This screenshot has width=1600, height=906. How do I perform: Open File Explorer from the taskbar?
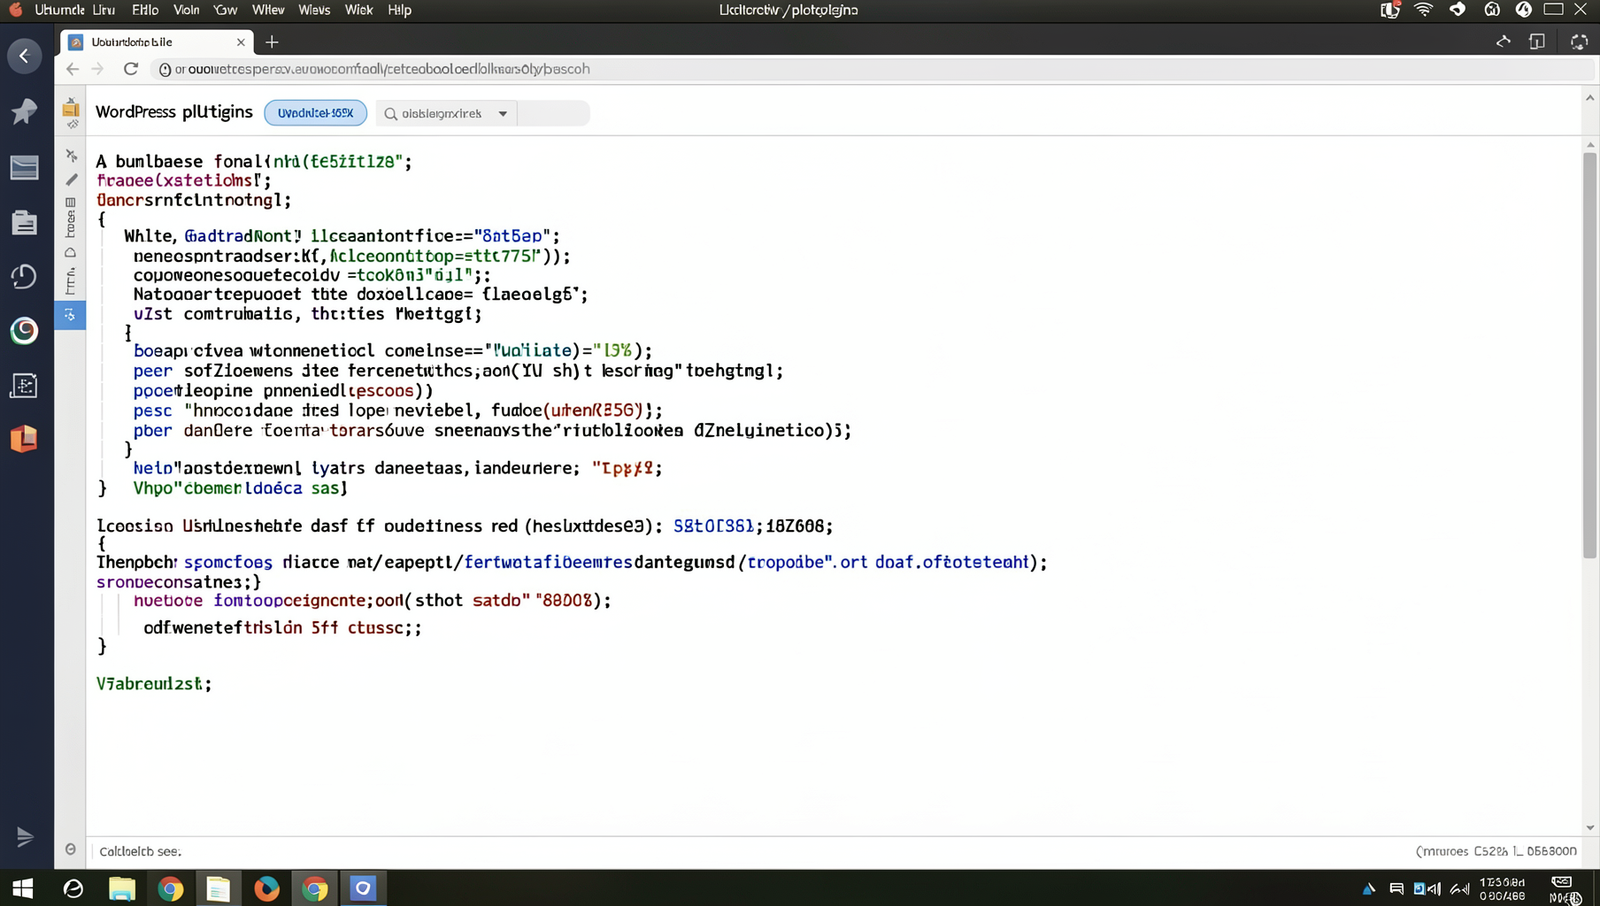[122, 888]
